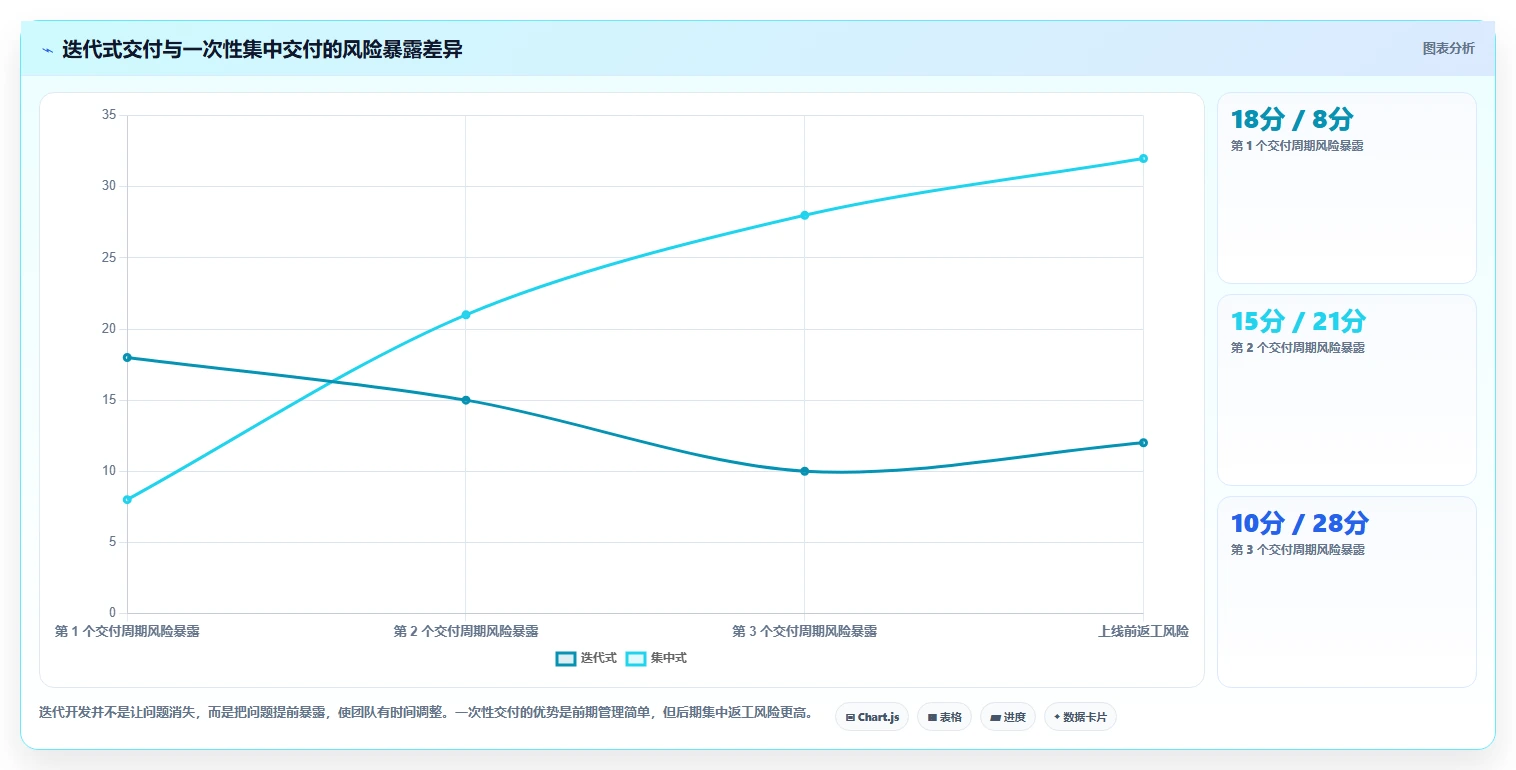Click the y-axis tick label 20
The image size is (1516, 770).
109,329
